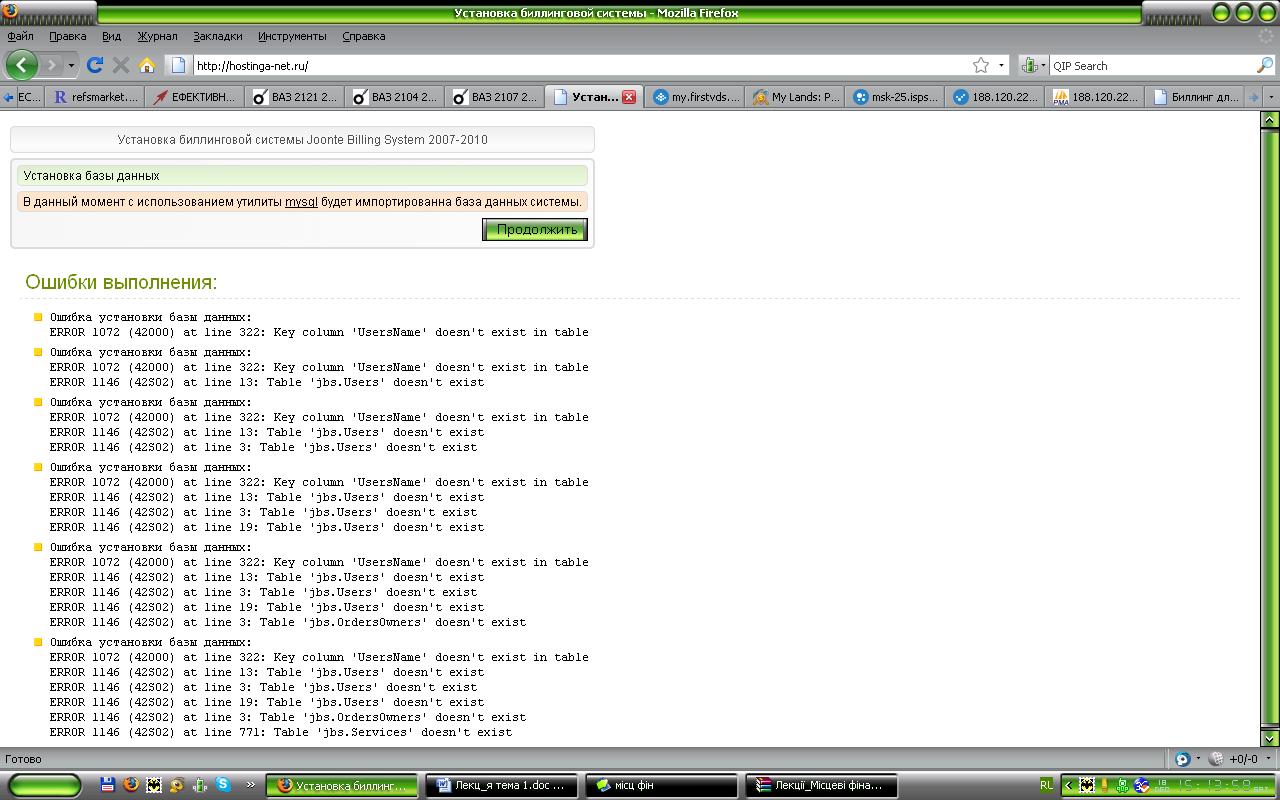Image resolution: width=1280 pixels, height=800 pixels.
Task: Open the Закладки menu
Action: coord(217,36)
